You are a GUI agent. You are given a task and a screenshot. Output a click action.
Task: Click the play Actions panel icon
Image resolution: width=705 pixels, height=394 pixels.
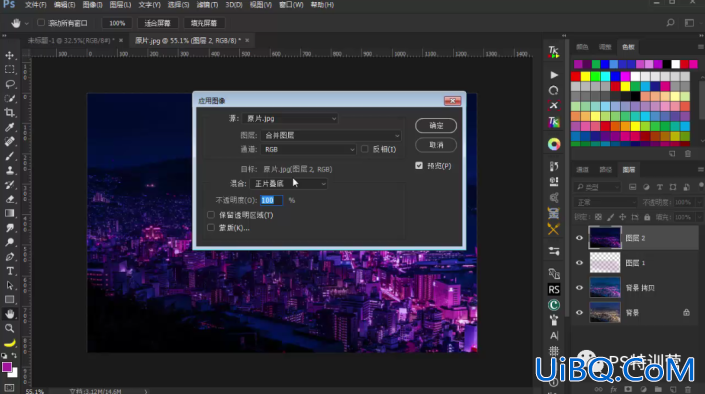554,75
